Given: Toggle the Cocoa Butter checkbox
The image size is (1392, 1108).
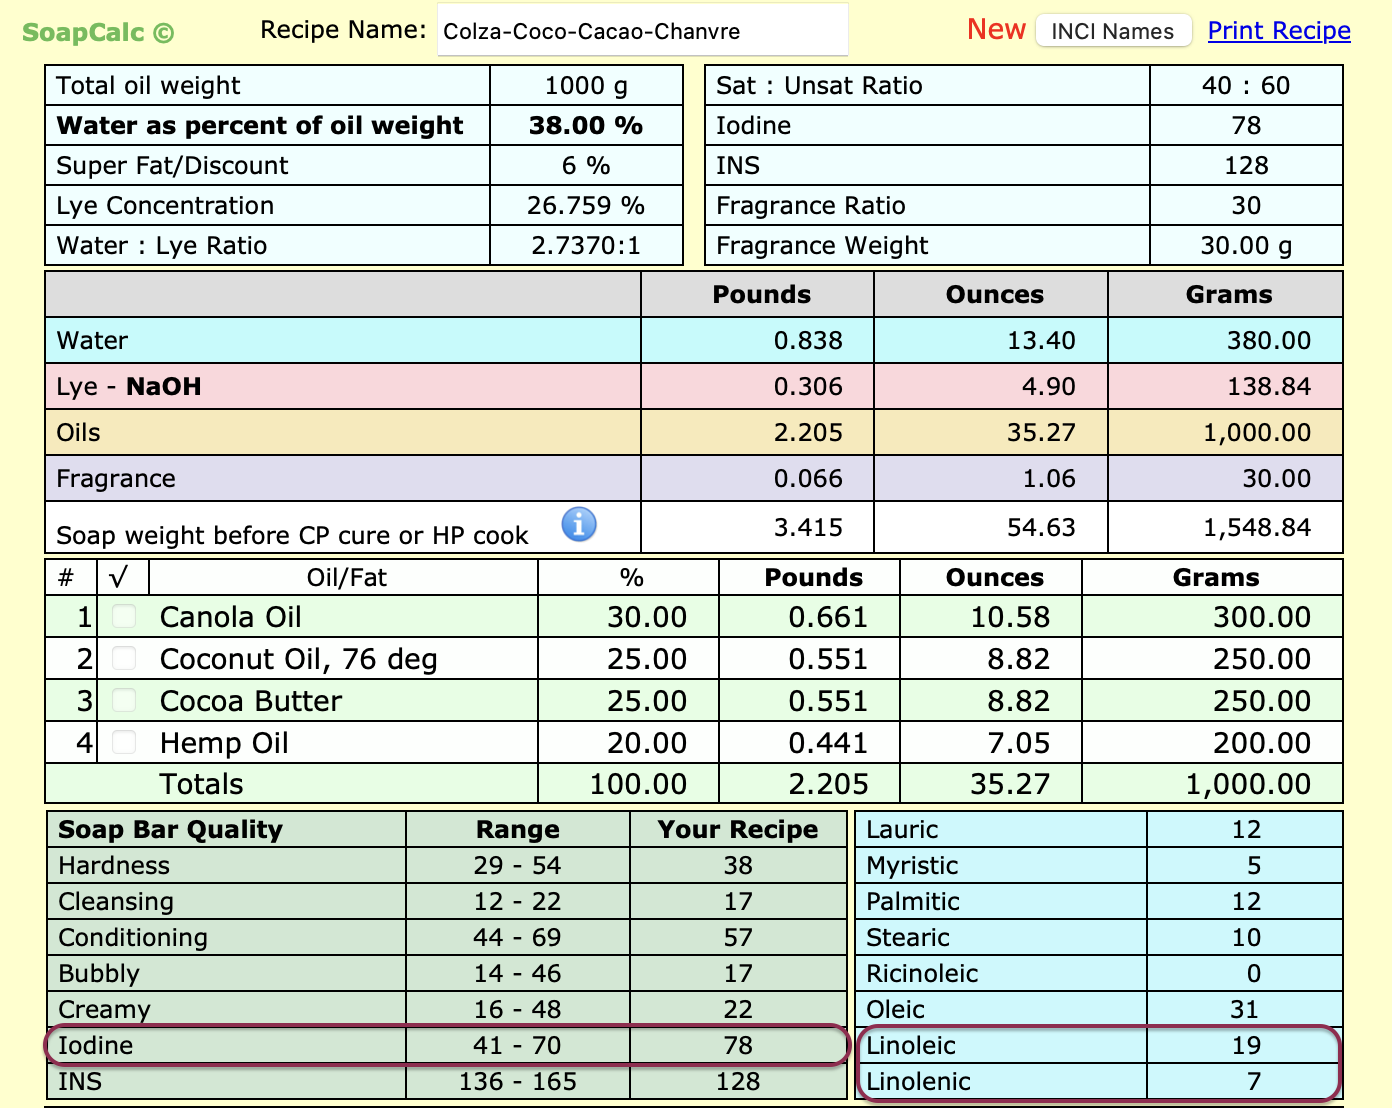Looking at the screenshot, I should pyautogui.click(x=124, y=701).
